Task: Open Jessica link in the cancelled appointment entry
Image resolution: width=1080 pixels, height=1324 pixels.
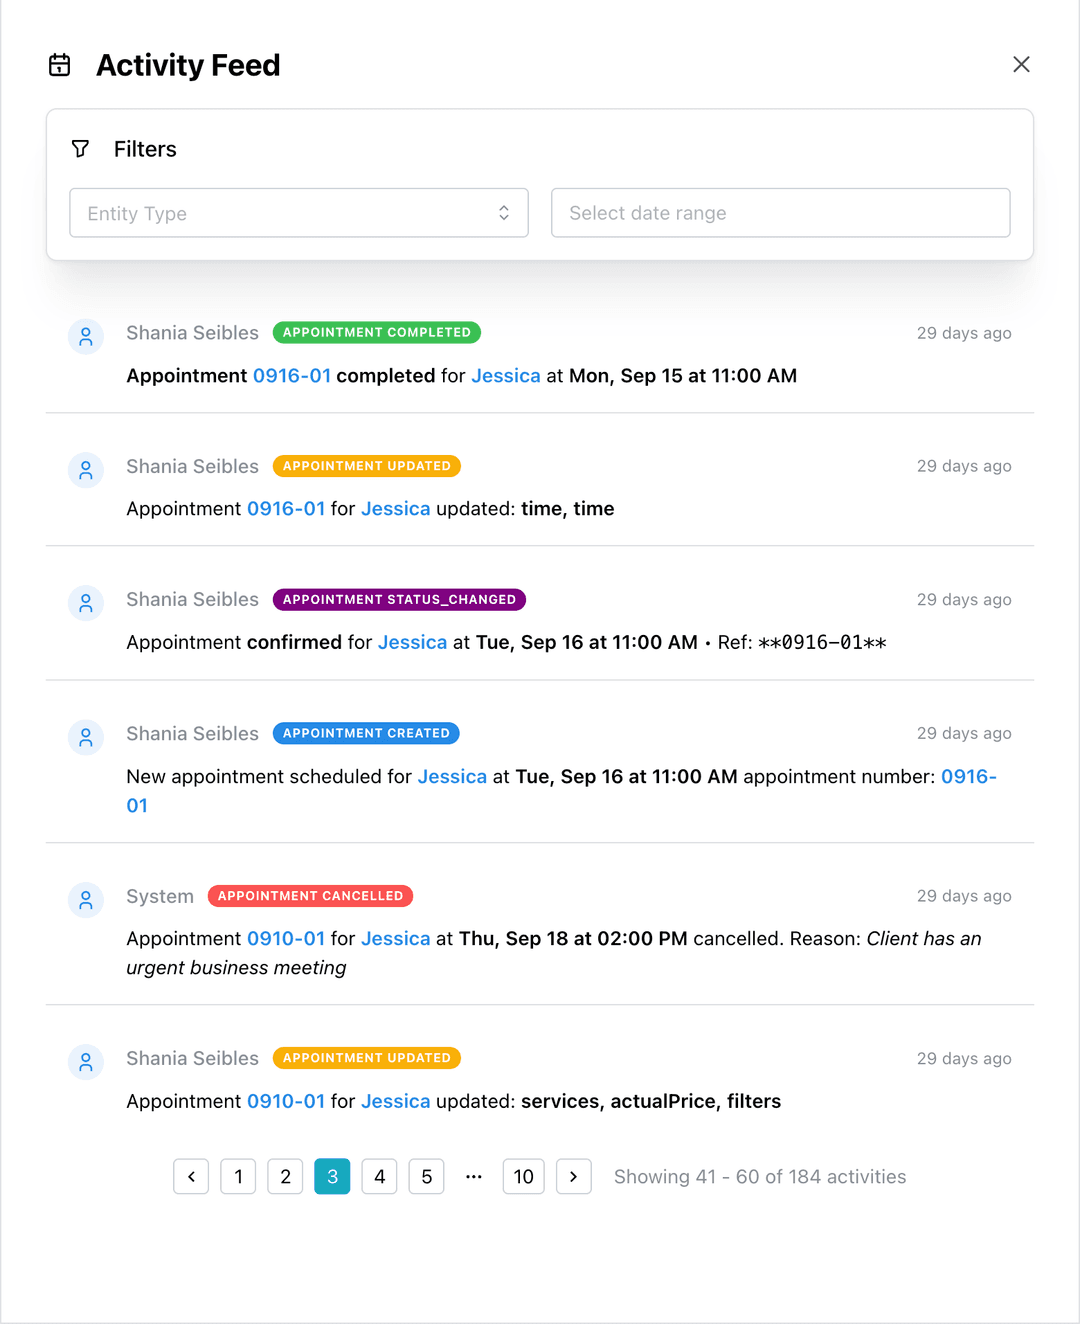Action: (395, 939)
